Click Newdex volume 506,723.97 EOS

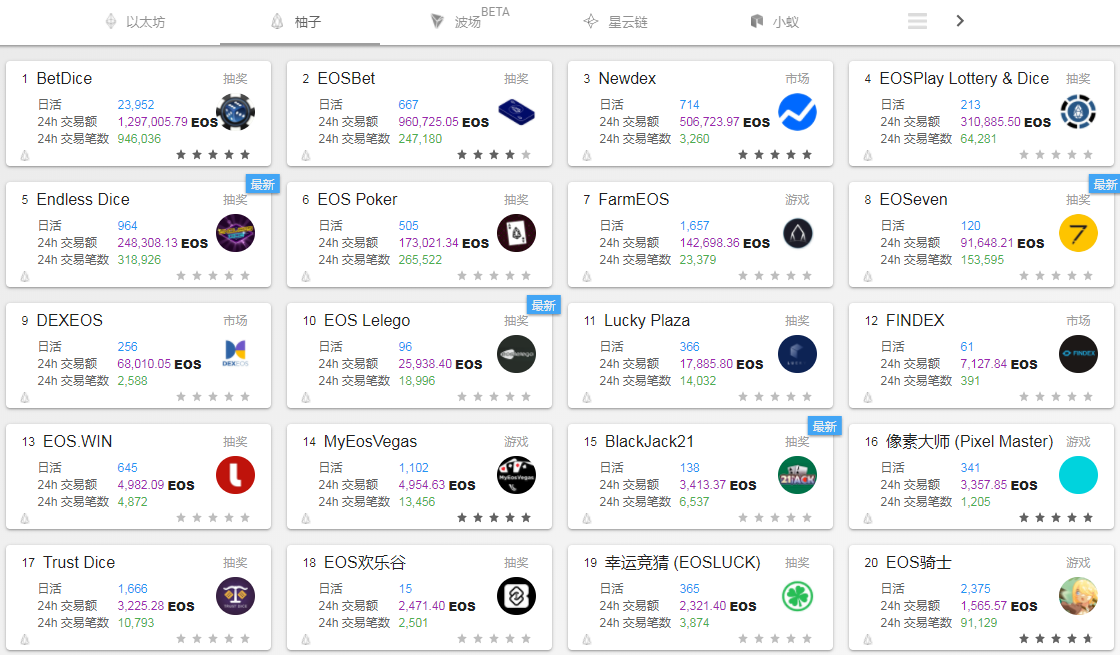coord(724,122)
